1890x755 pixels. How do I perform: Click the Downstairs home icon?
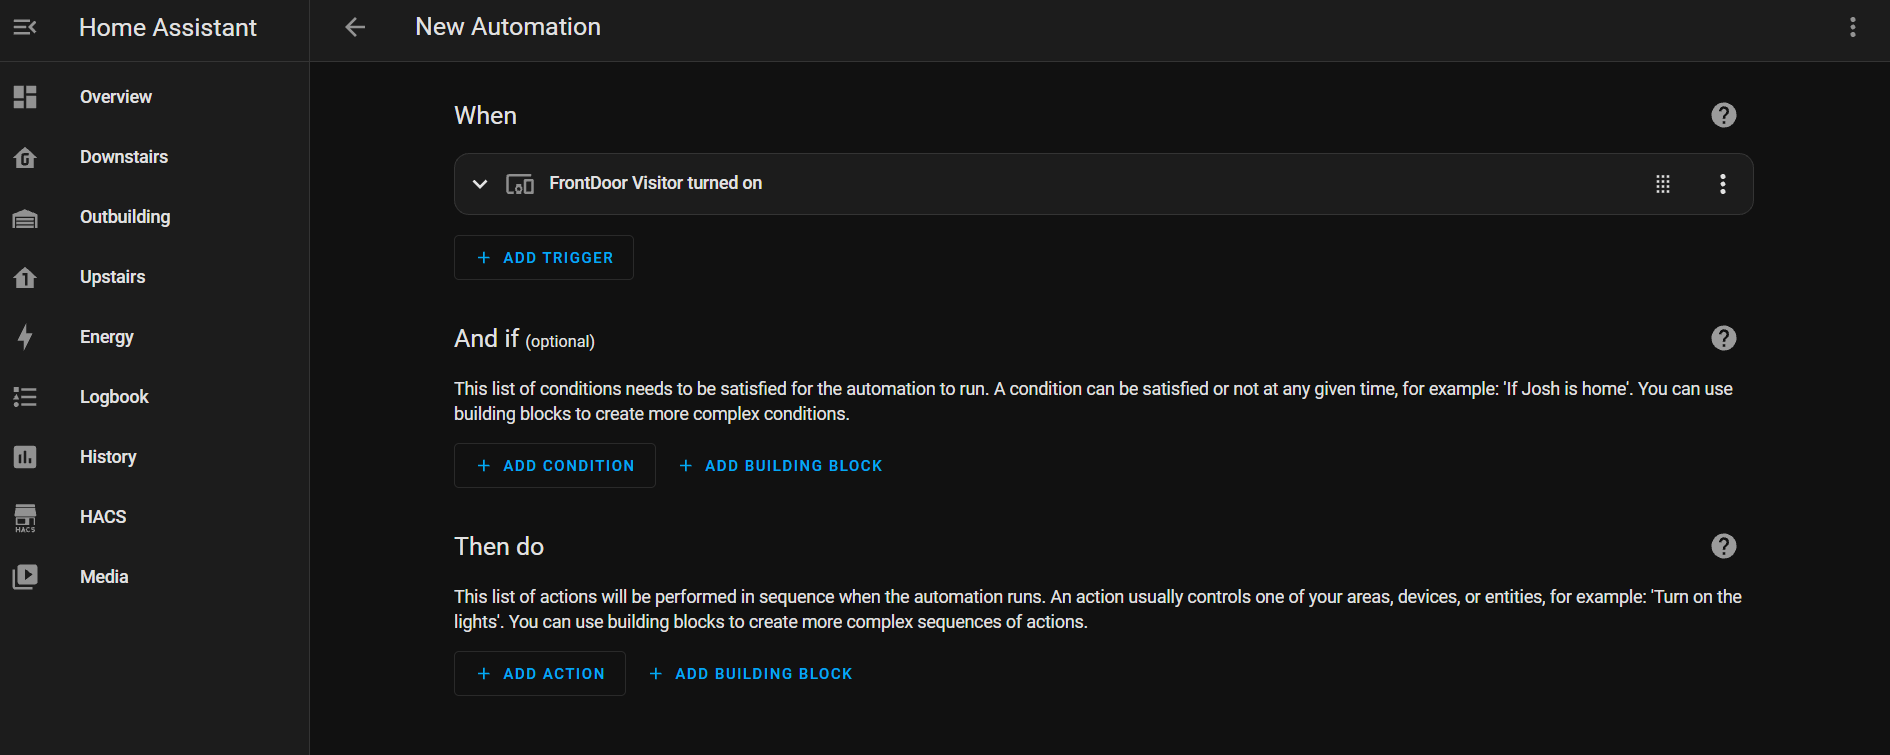tap(25, 157)
